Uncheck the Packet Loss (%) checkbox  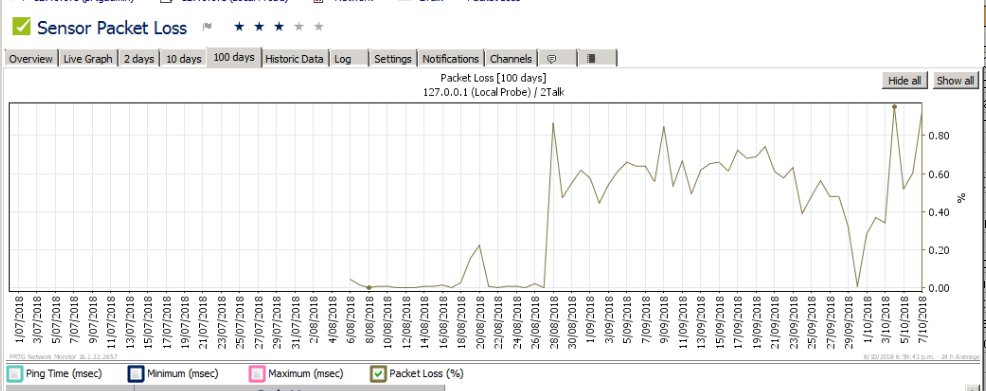pos(378,374)
